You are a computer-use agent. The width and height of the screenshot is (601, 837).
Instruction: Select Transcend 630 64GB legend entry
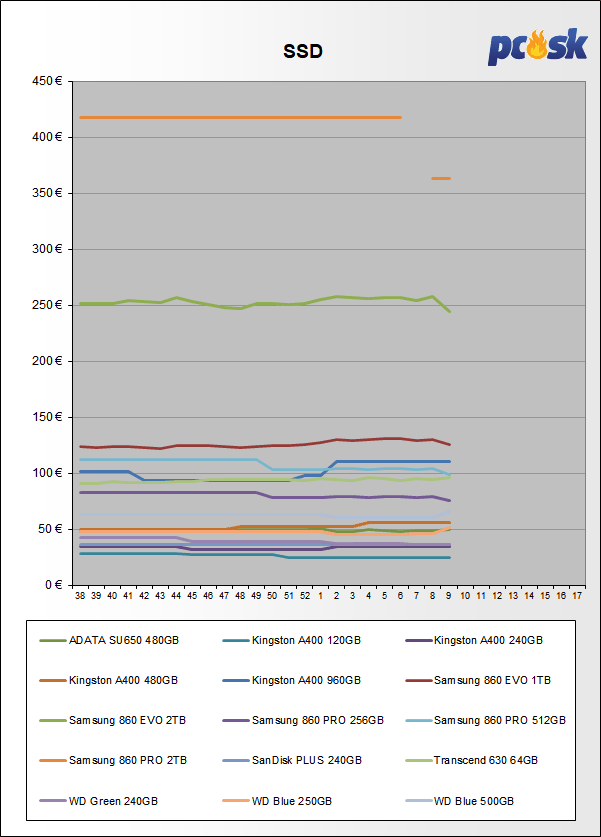pyautogui.click(x=484, y=760)
